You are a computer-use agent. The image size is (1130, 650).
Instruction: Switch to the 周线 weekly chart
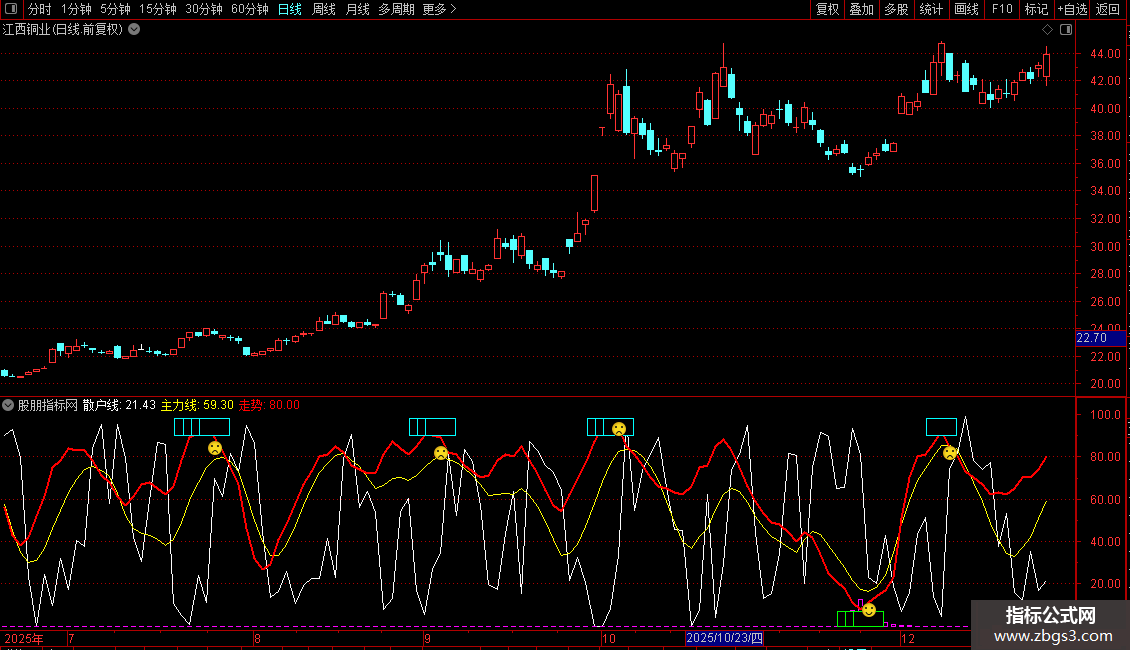324,9
